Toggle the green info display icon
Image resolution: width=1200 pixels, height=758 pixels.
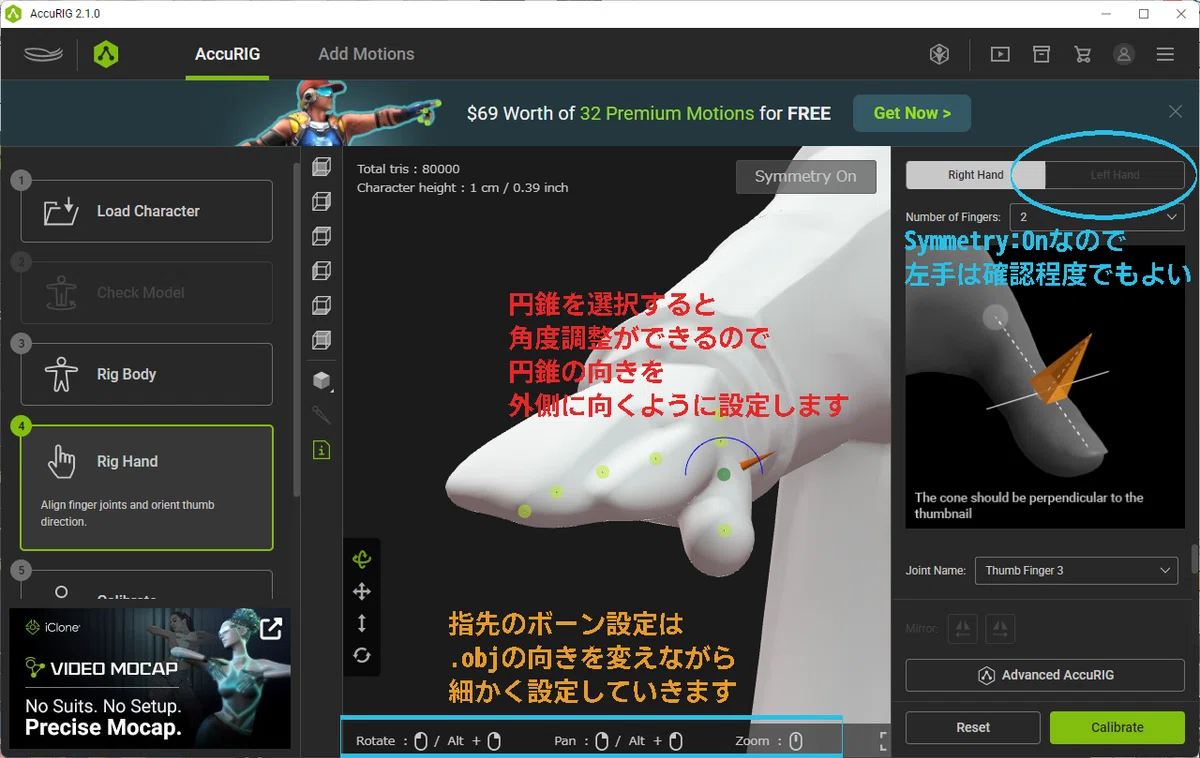pos(321,450)
